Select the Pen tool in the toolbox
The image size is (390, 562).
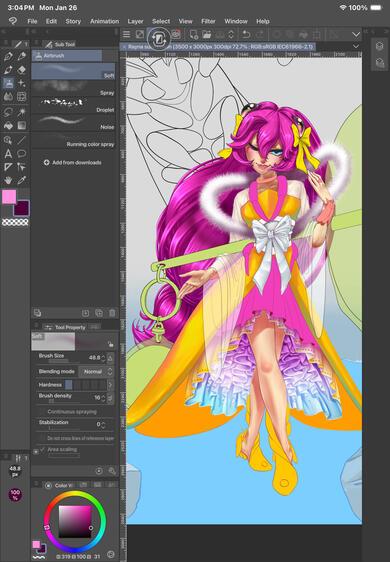[8, 56]
